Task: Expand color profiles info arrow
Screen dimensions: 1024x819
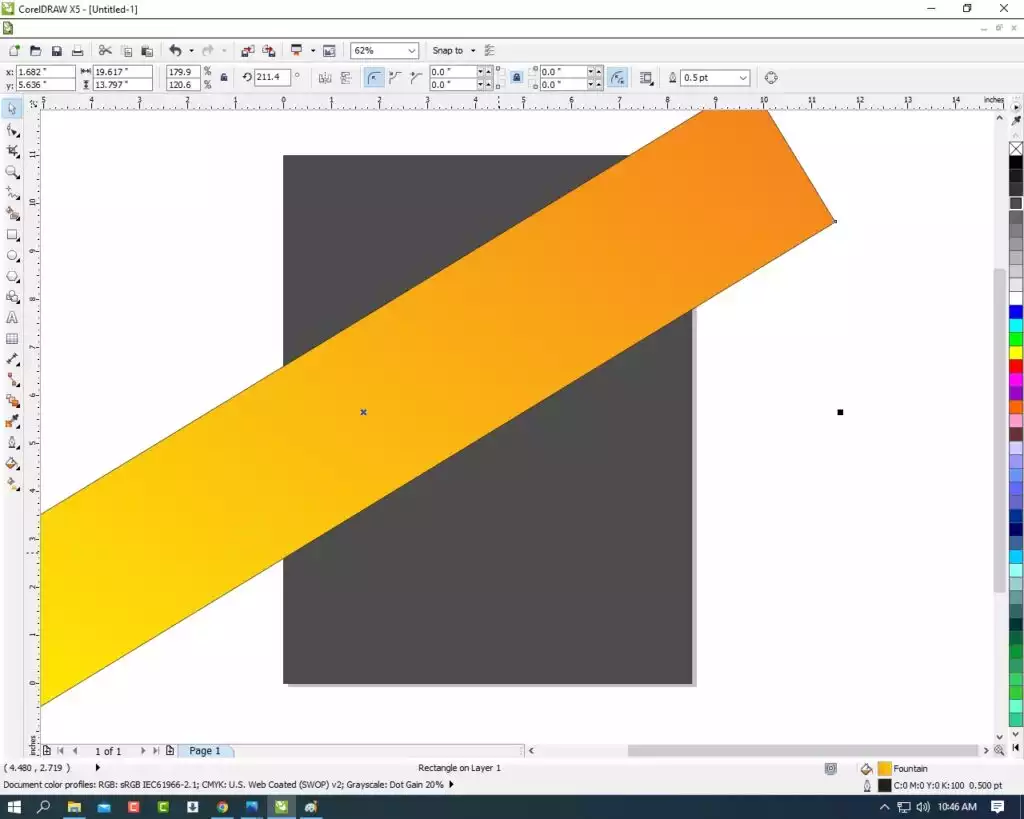Action: click(x=451, y=784)
